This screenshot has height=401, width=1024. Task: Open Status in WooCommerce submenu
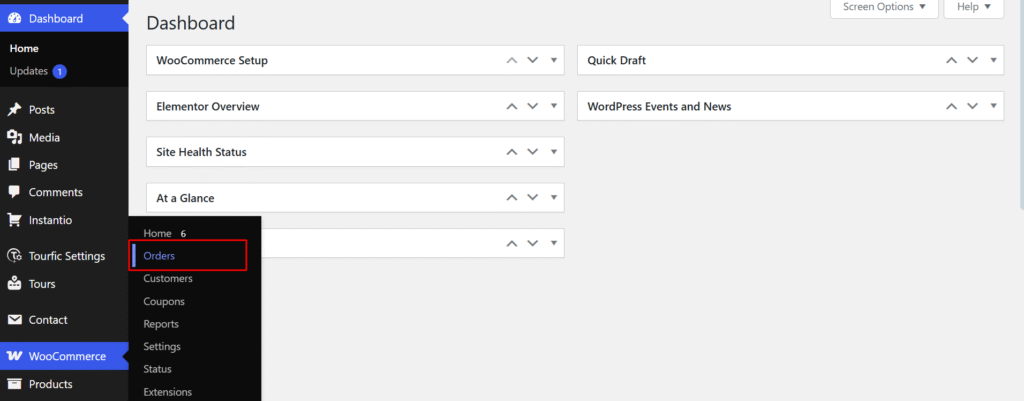pos(157,369)
